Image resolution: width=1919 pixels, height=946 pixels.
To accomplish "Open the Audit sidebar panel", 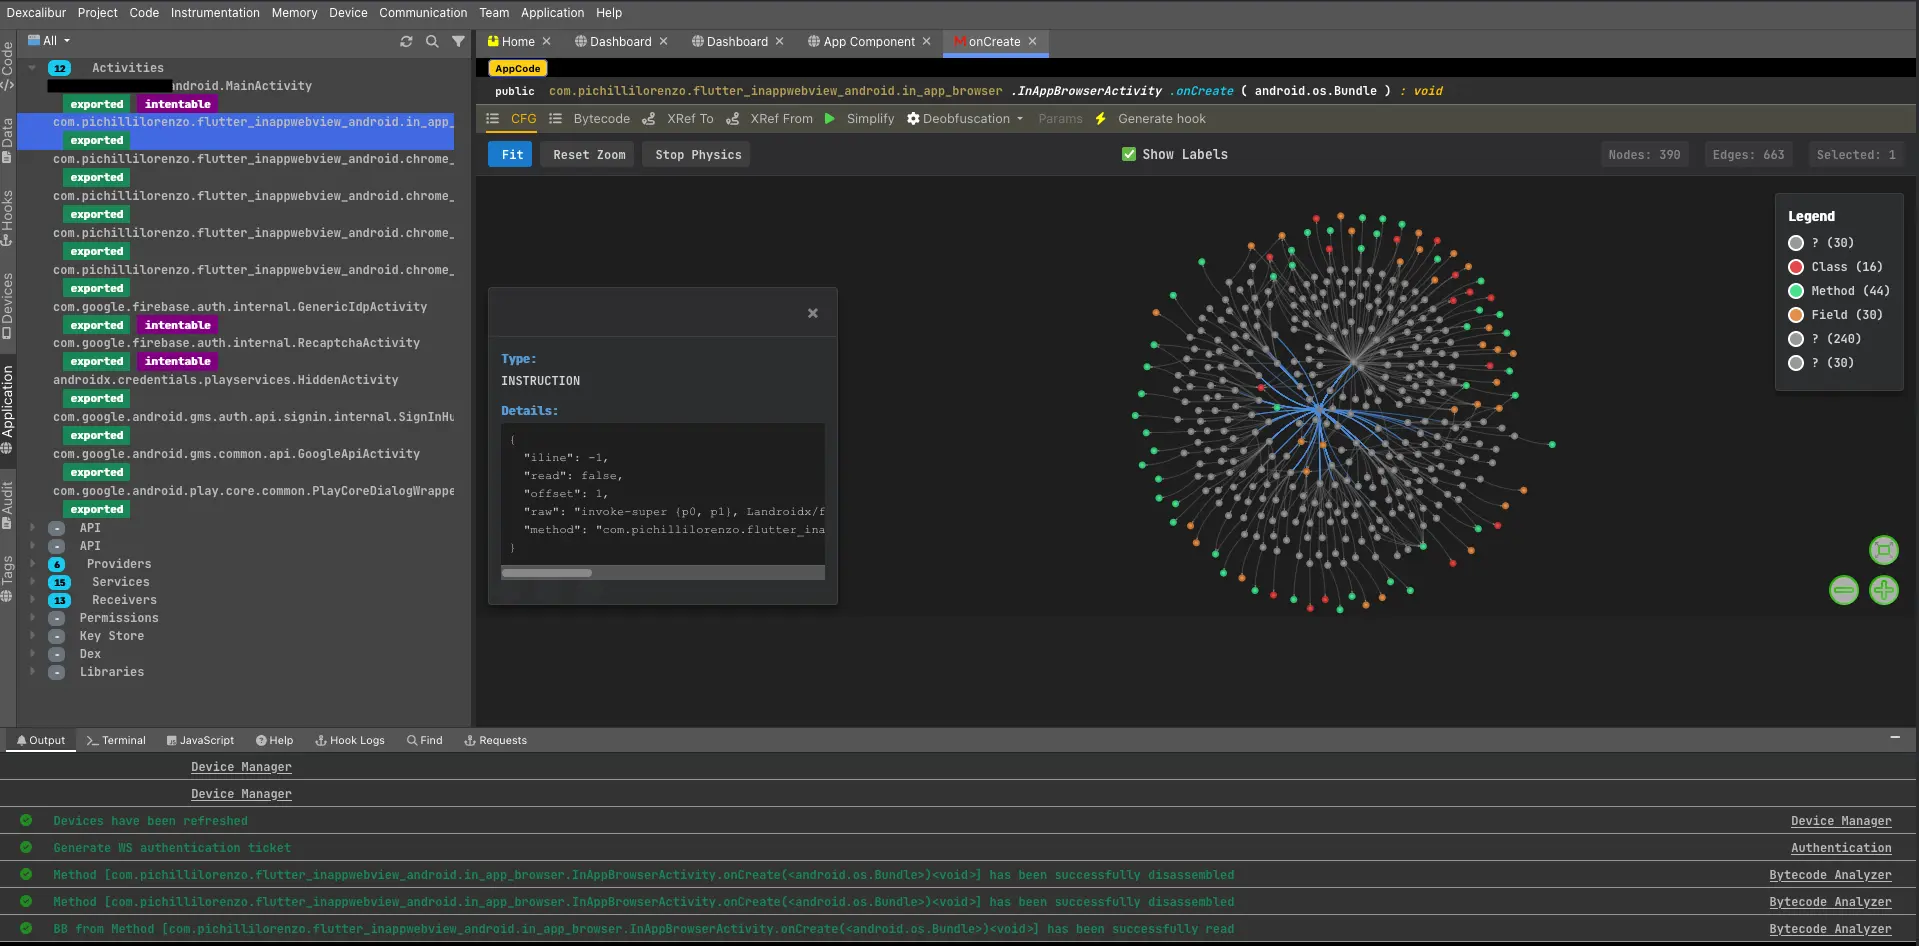I will pyautogui.click(x=8, y=506).
